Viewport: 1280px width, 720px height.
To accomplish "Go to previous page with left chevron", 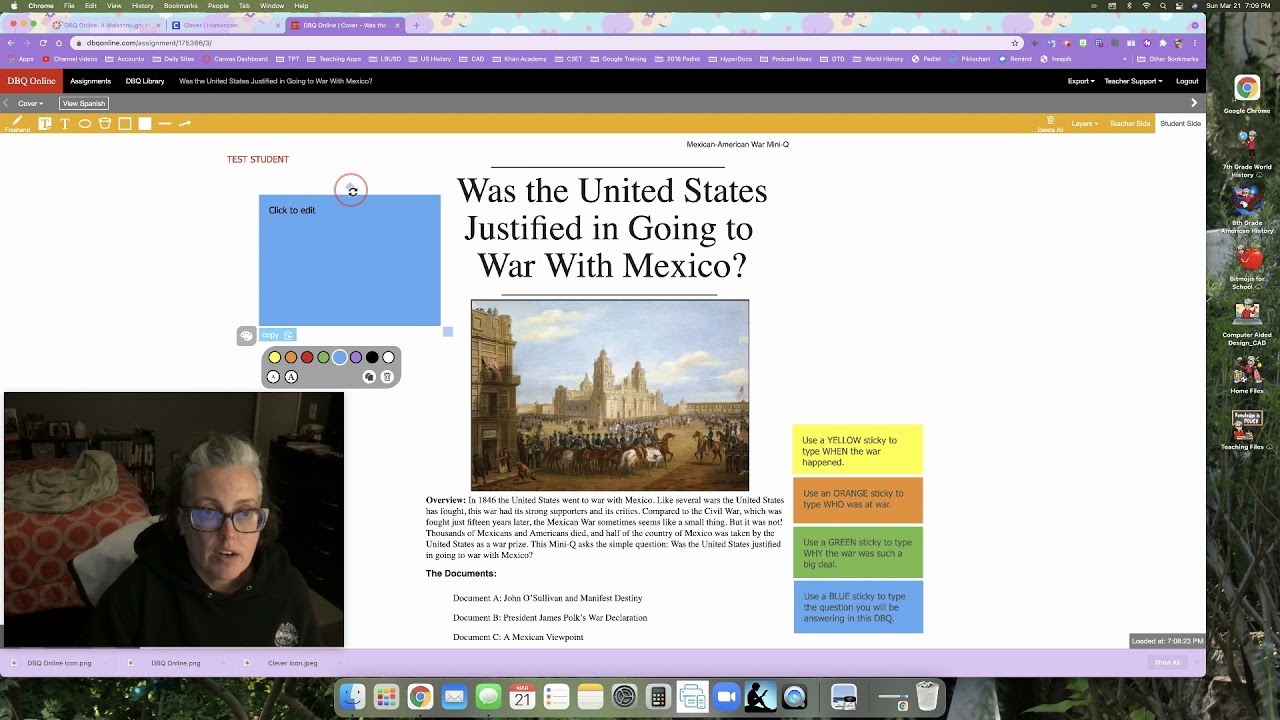I will pyautogui.click(x=6, y=103).
